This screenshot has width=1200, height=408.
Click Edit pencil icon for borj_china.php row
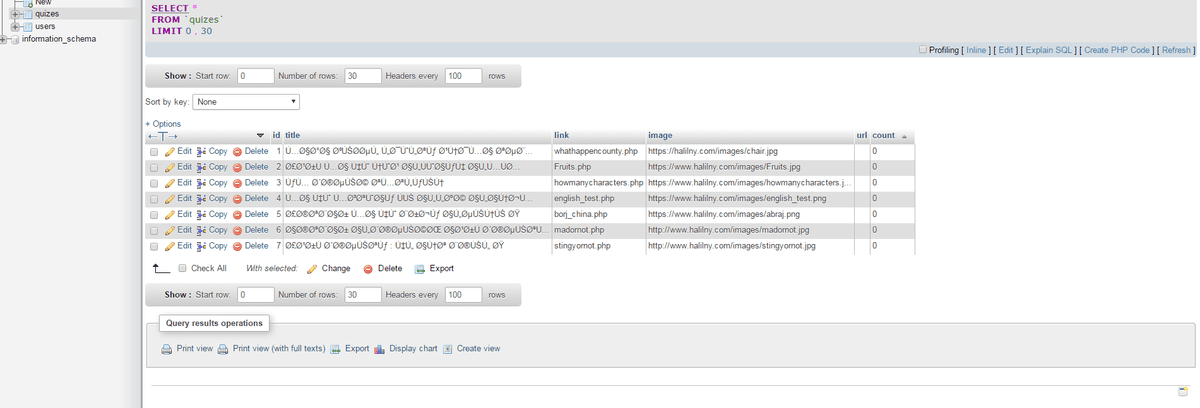[170, 214]
